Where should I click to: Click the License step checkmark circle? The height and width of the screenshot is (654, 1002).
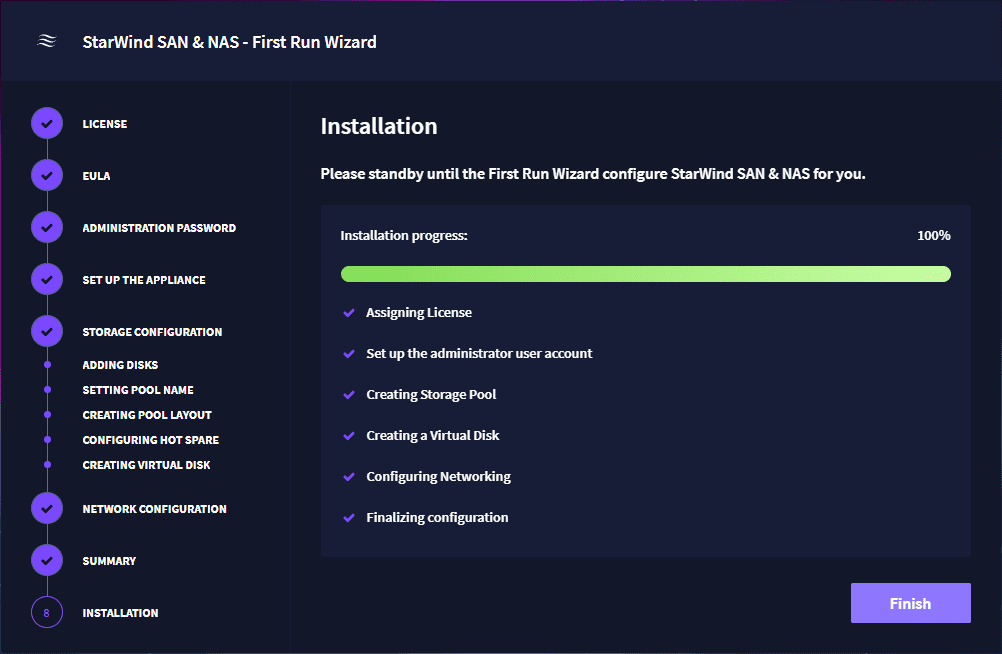pyautogui.click(x=47, y=123)
